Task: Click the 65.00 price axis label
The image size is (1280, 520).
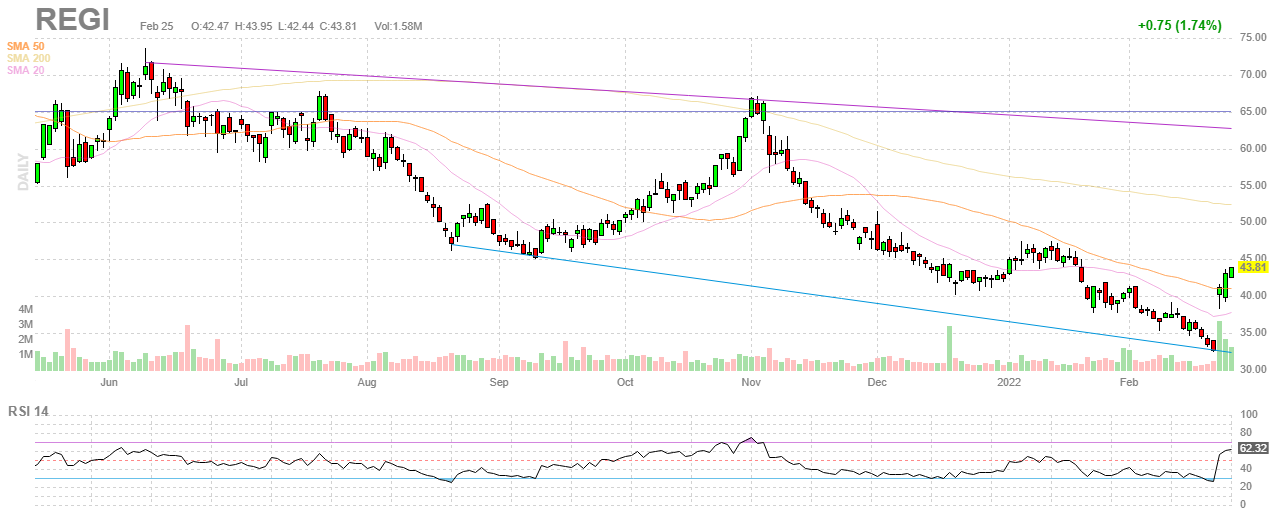Action: pos(1253,112)
